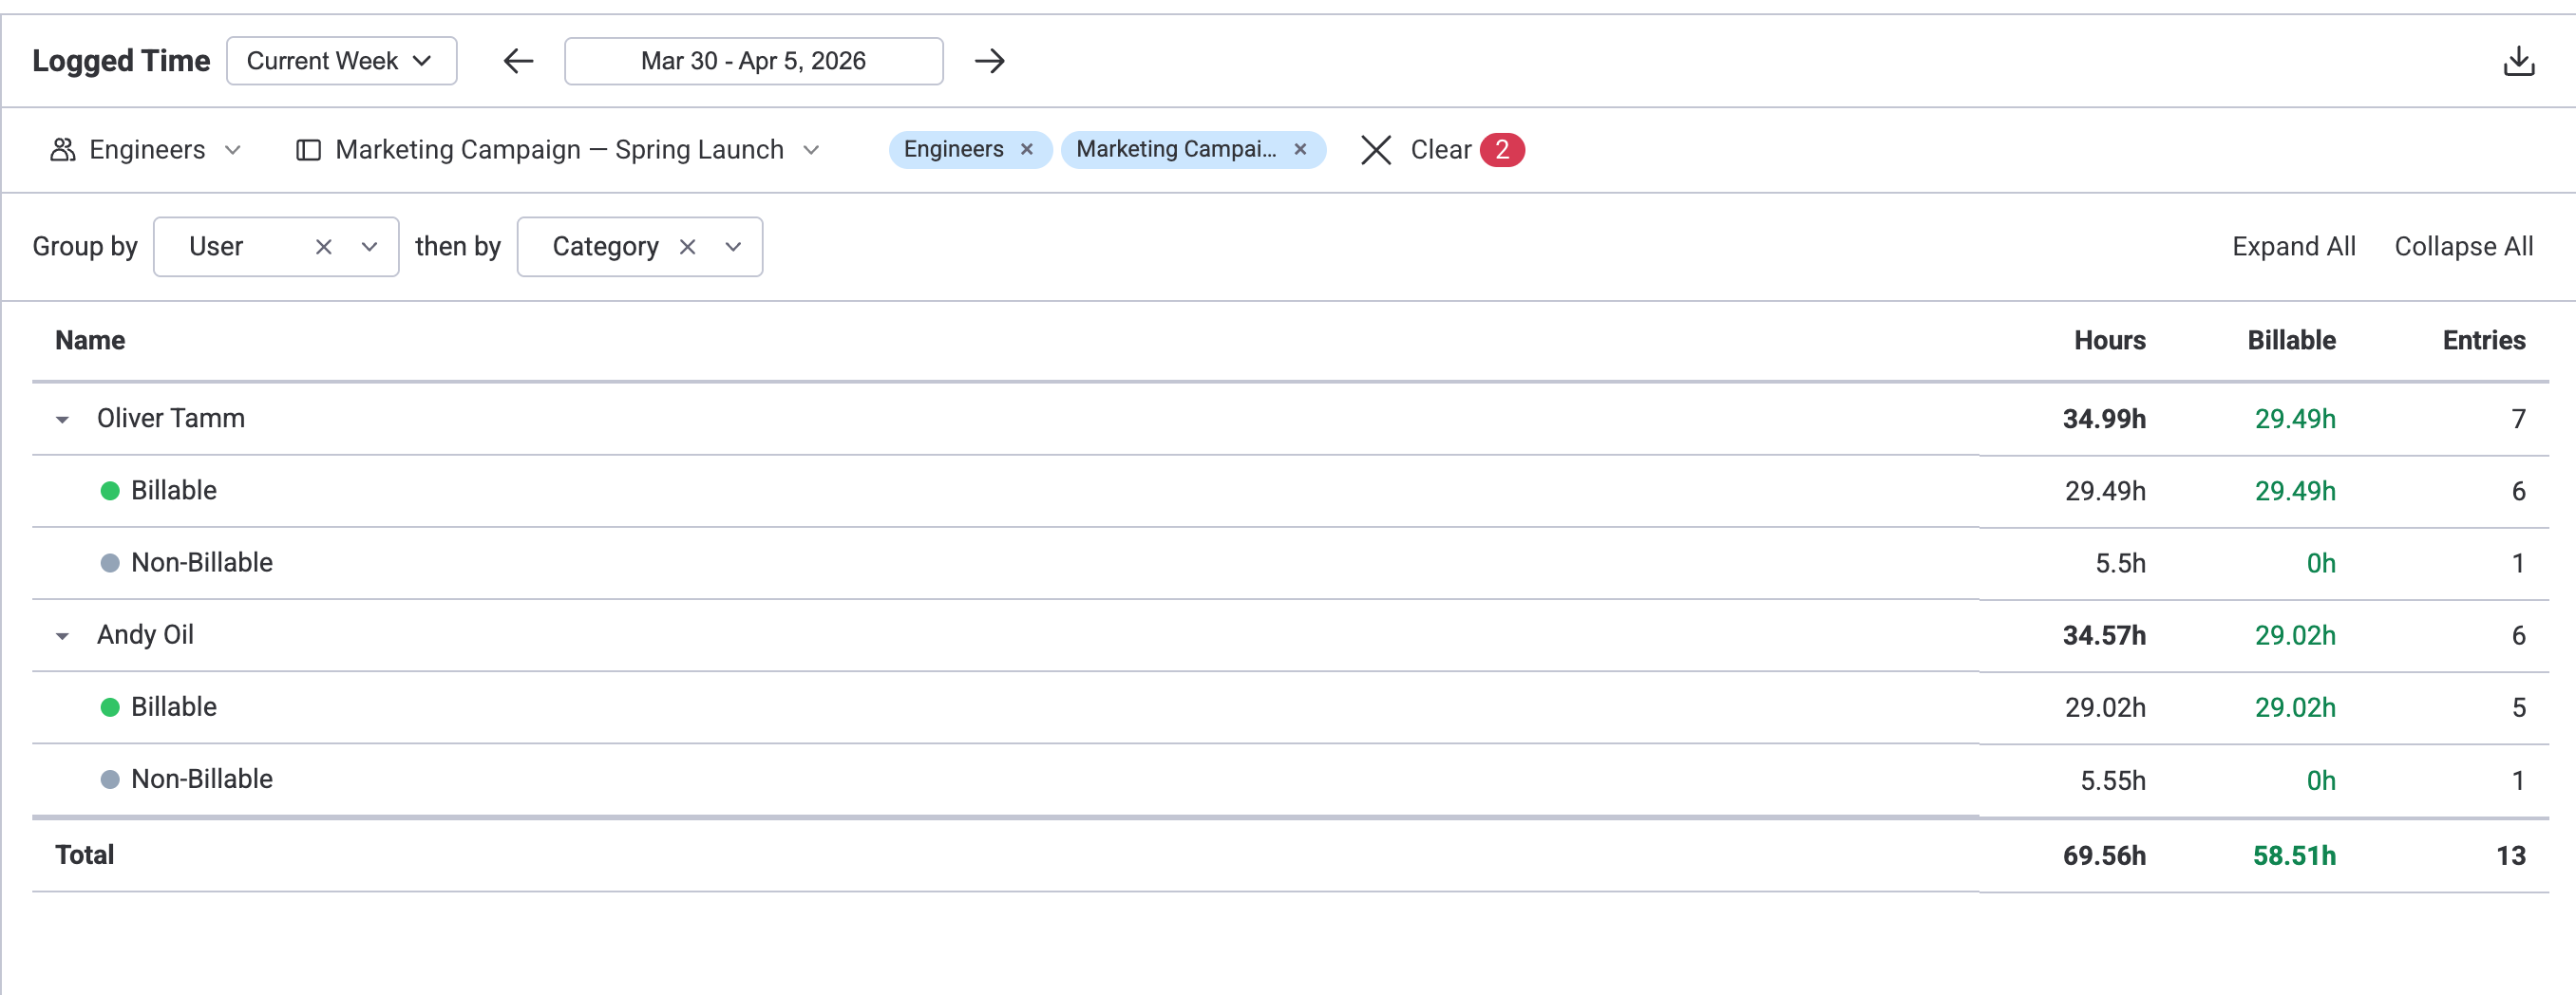This screenshot has width=2576, height=995.
Task: Remove the Engineers filter chip
Action: tap(1026, 150)
